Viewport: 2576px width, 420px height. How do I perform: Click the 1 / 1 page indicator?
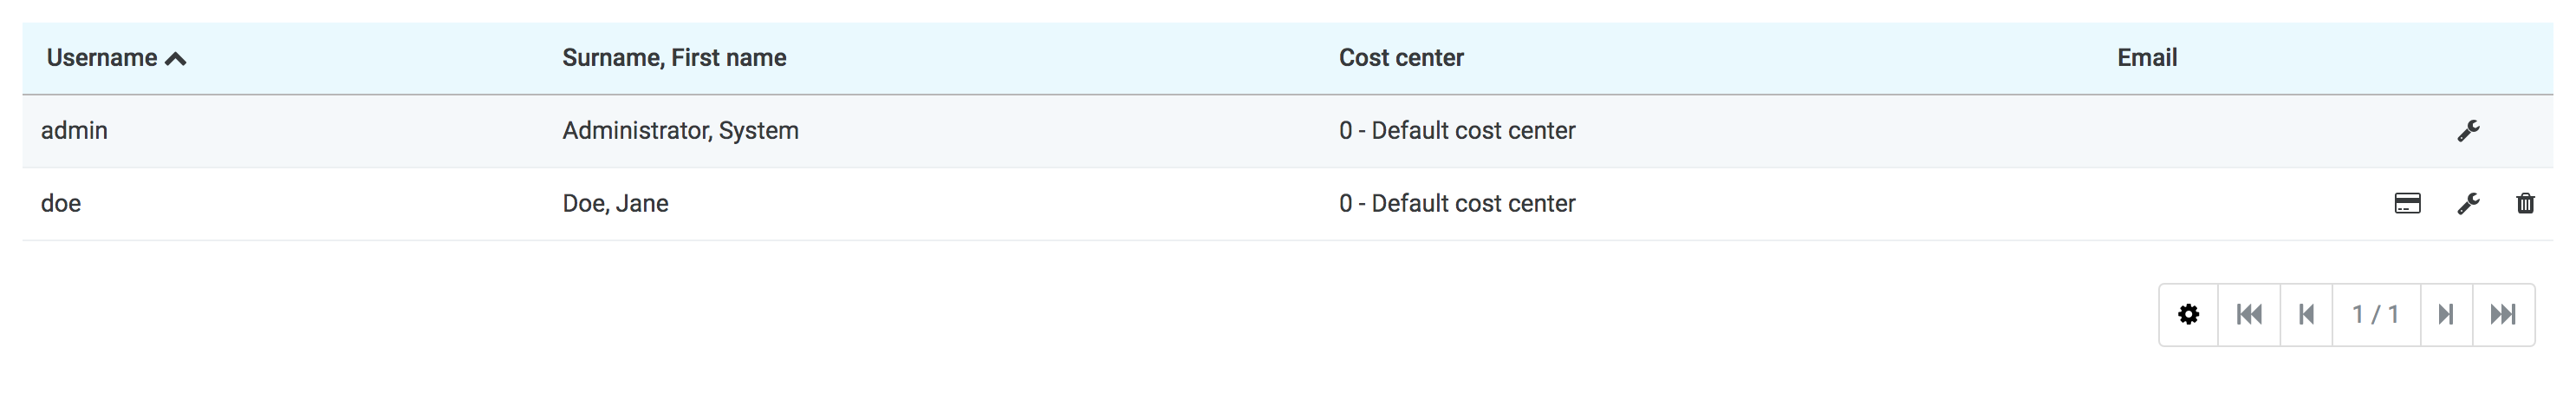click(x=2375, y=315)
